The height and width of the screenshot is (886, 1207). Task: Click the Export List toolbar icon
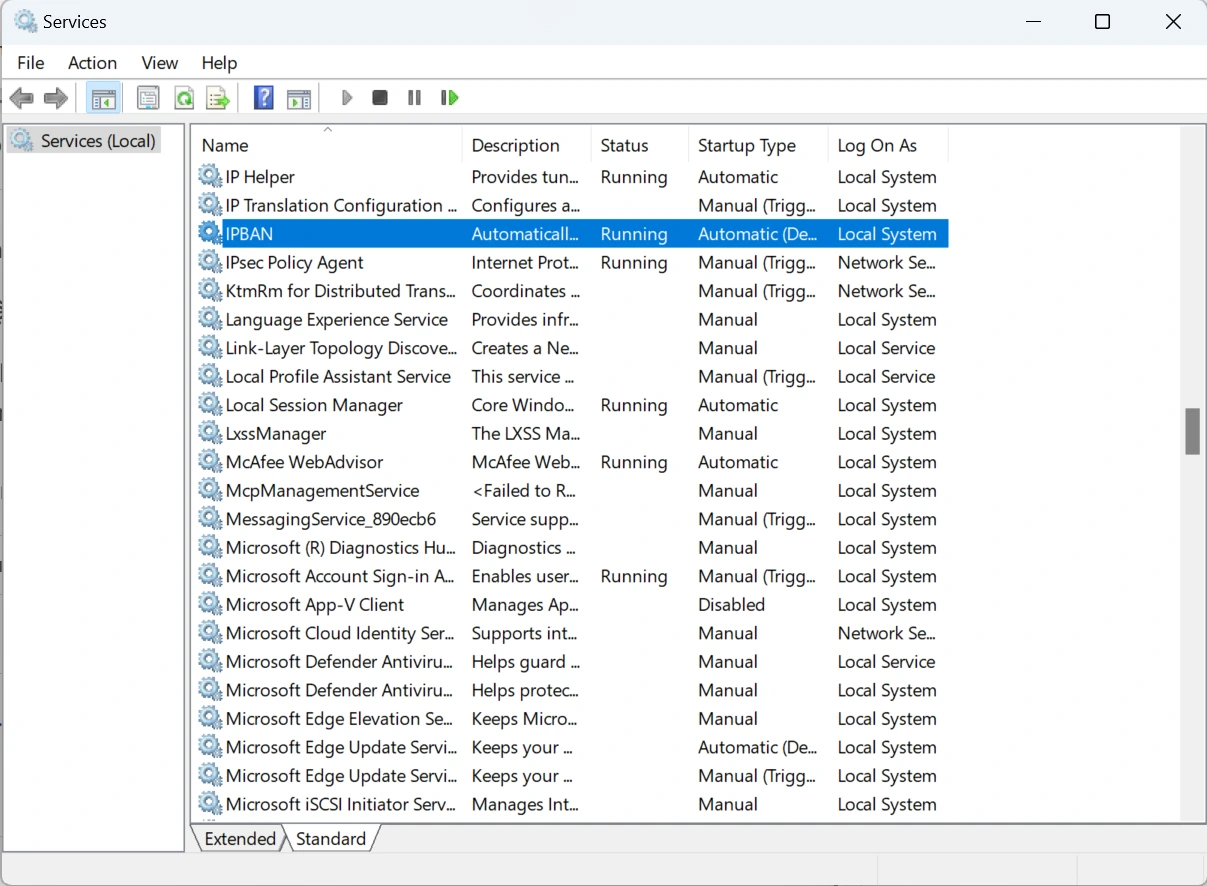click(x=218, y=98)
